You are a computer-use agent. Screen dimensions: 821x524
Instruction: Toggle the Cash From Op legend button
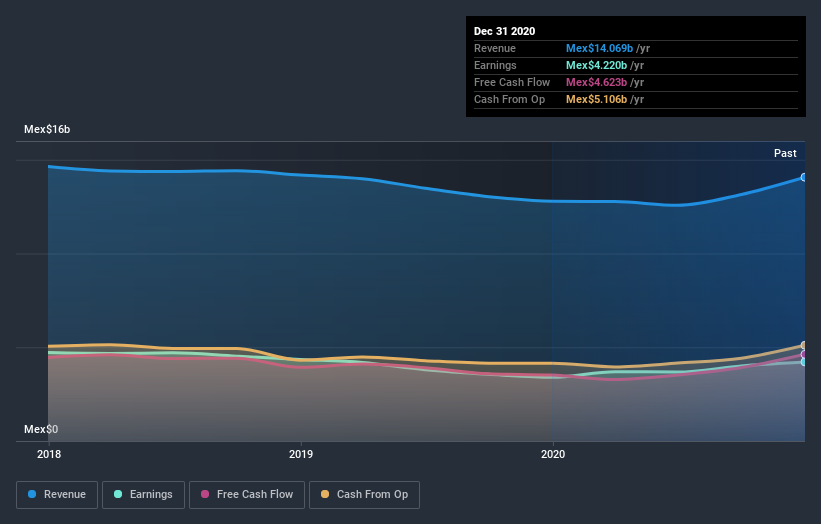click(x=364, y=495)
